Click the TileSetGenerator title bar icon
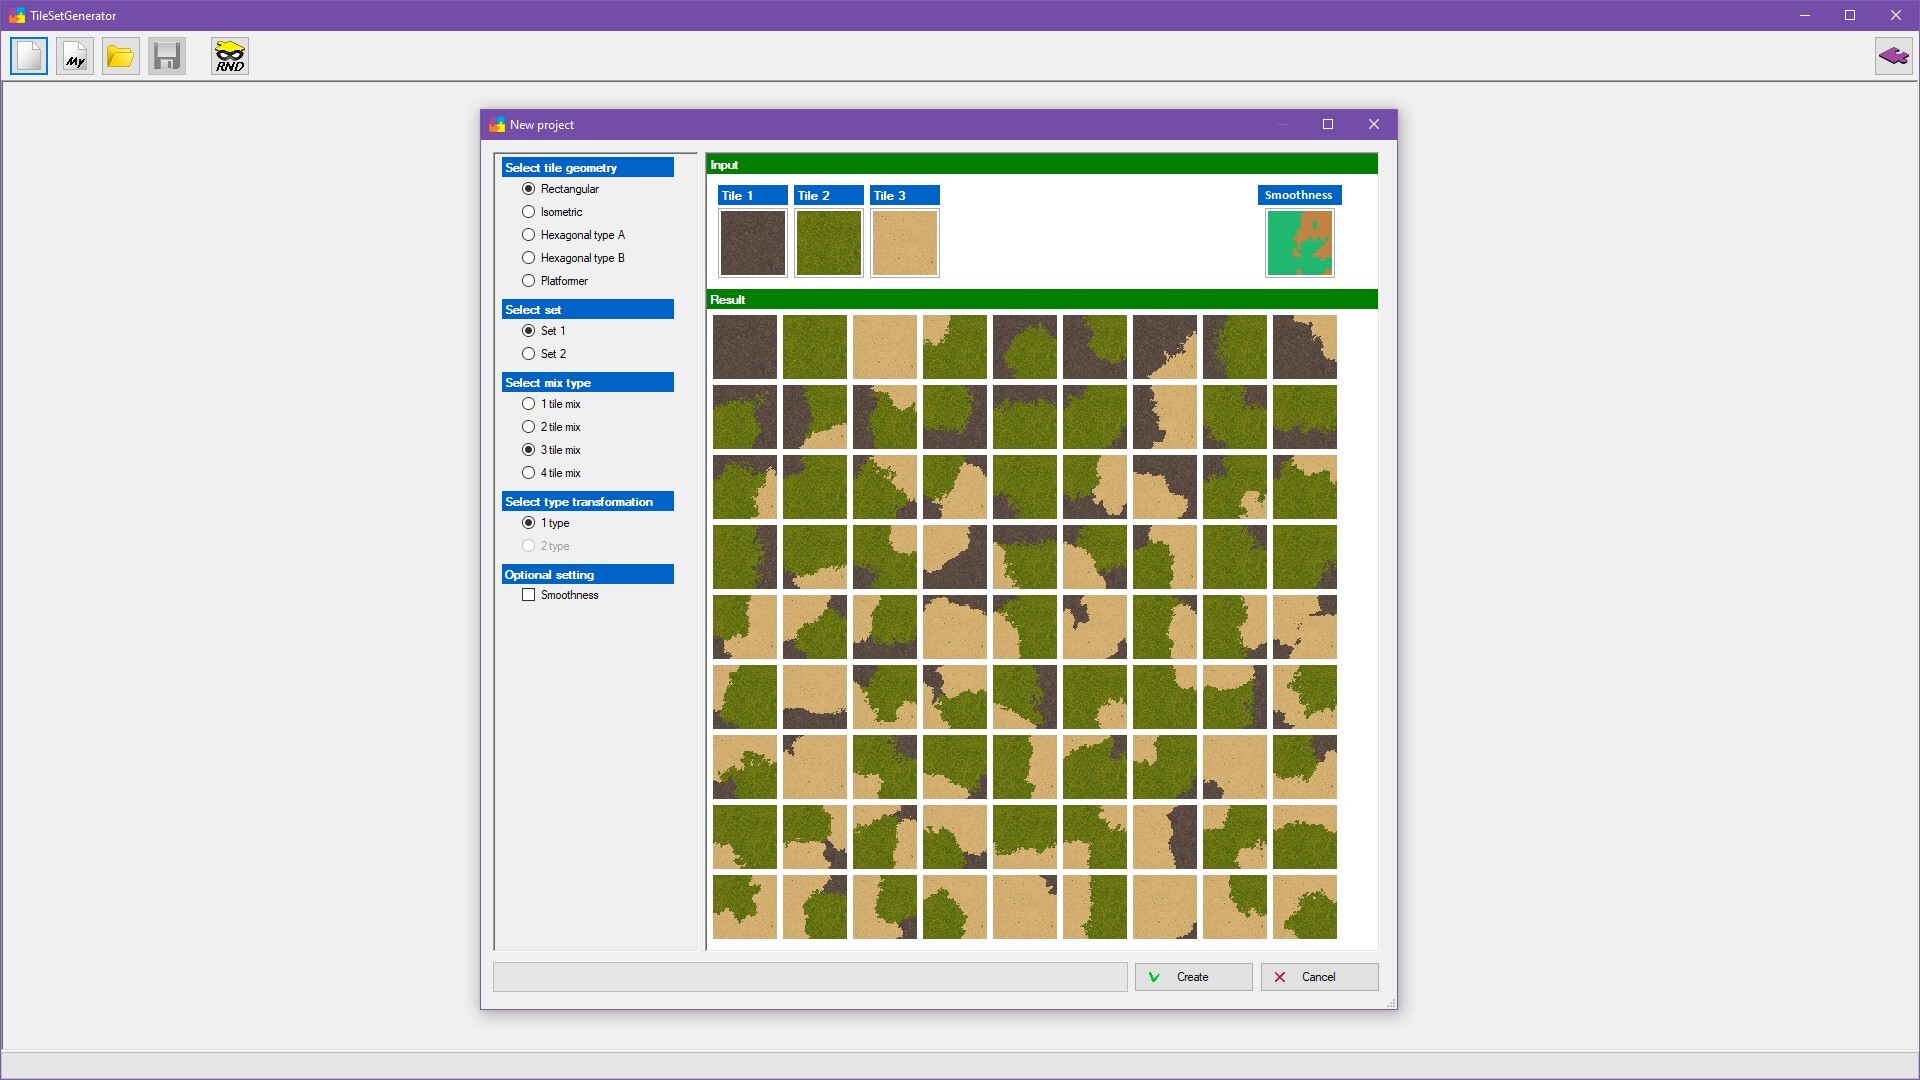 [16, 15]
